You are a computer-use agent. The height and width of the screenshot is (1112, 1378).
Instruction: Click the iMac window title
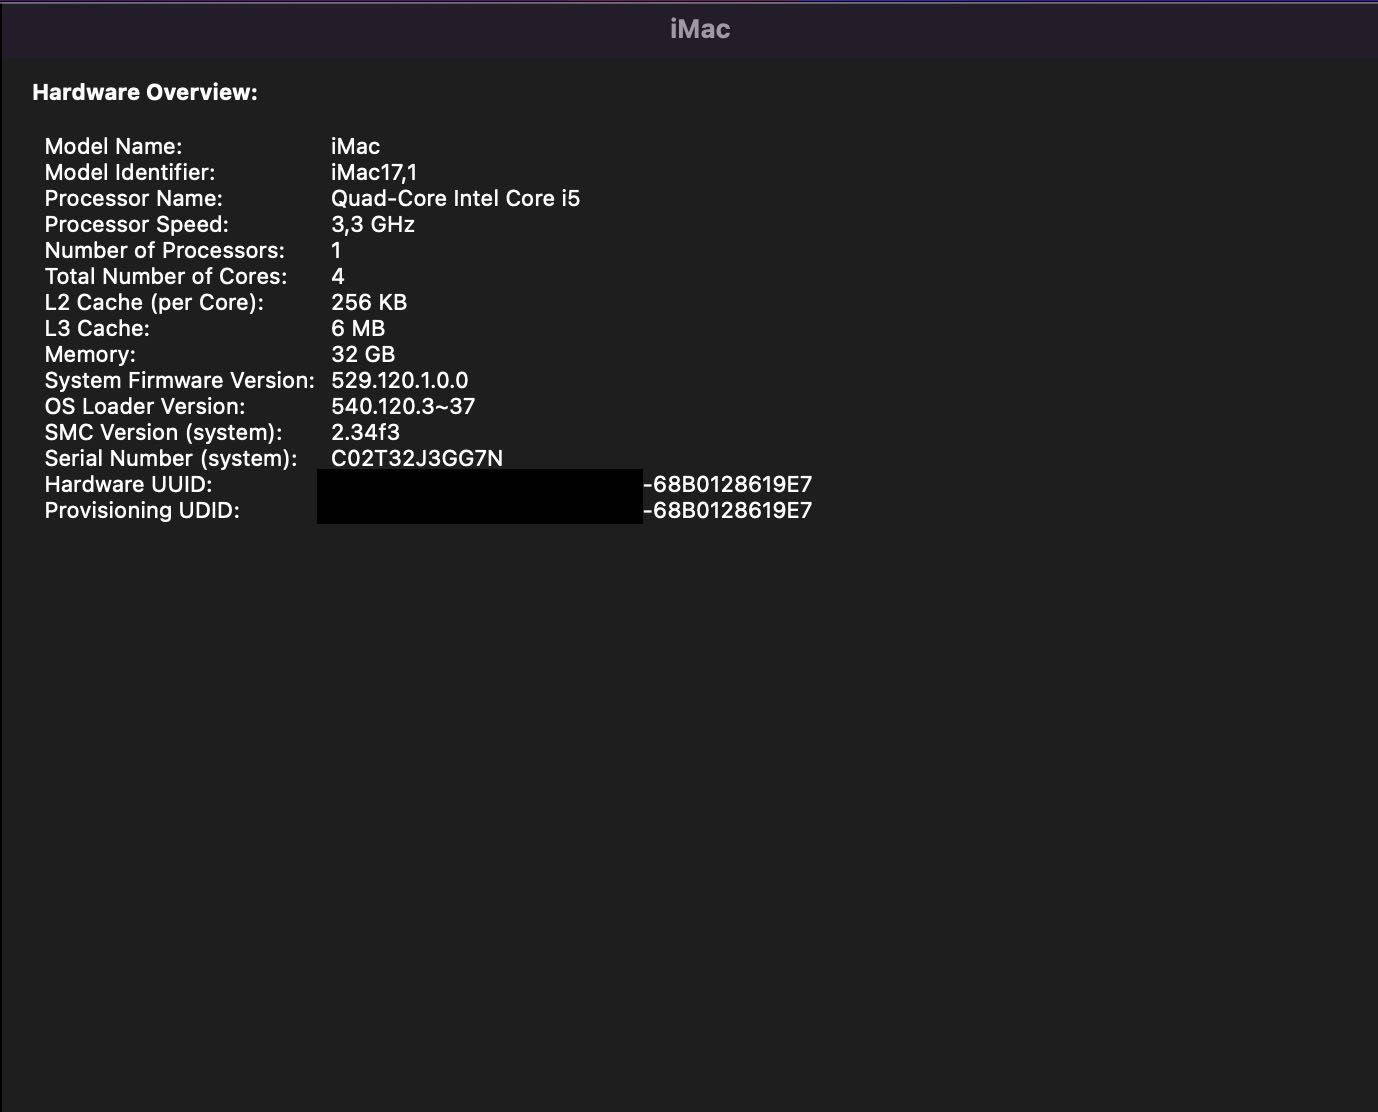(x=699, y=29)
